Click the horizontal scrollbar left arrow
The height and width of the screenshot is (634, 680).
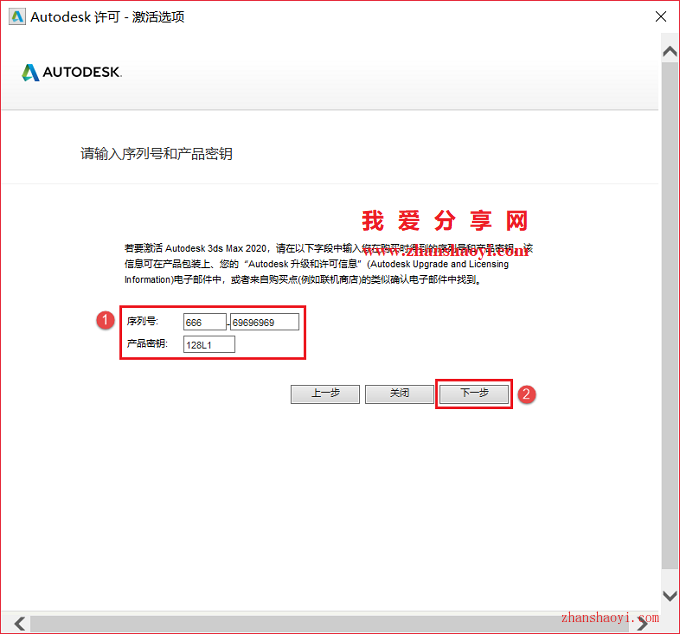(19, 624)
